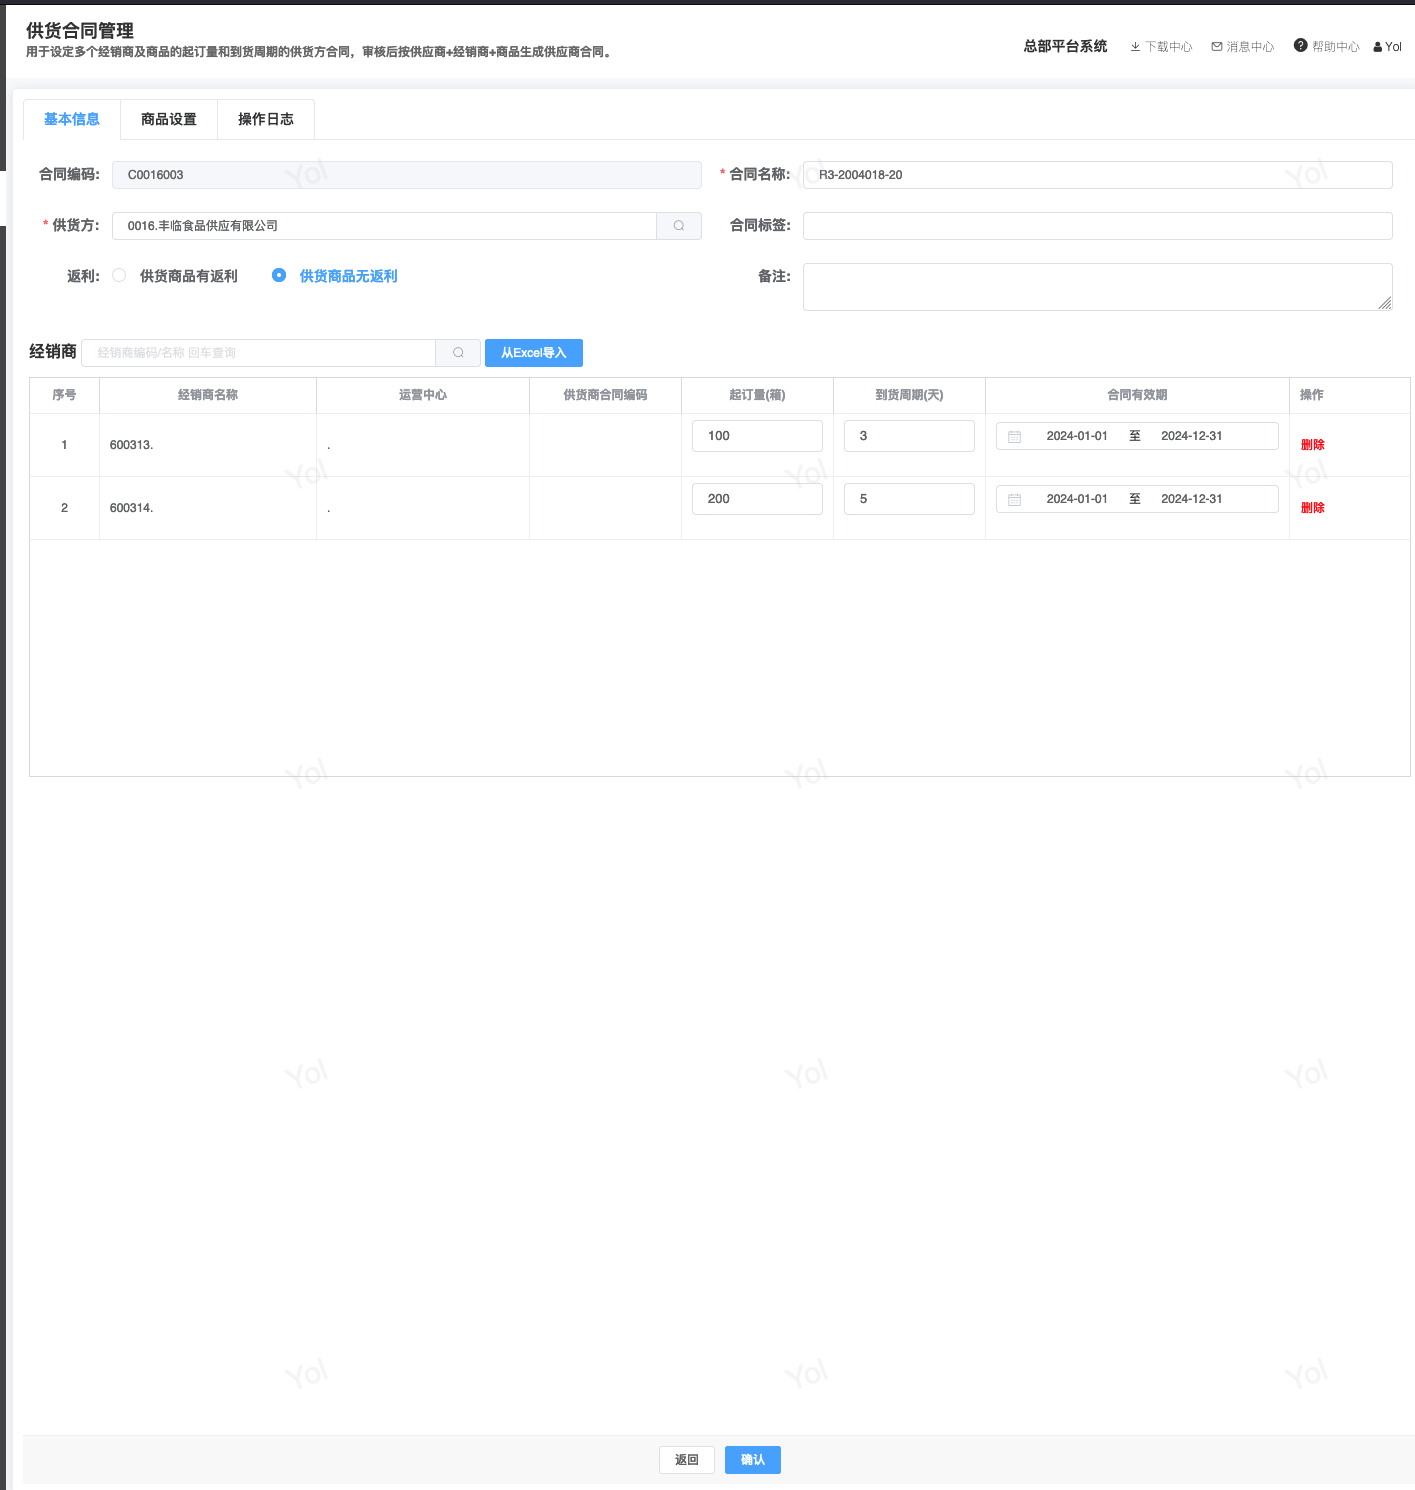This screenshot has height=1490, width=1415.
Task: Click start date 2024-01-01 in row 600313.
Action: (x=1077, y=436)
